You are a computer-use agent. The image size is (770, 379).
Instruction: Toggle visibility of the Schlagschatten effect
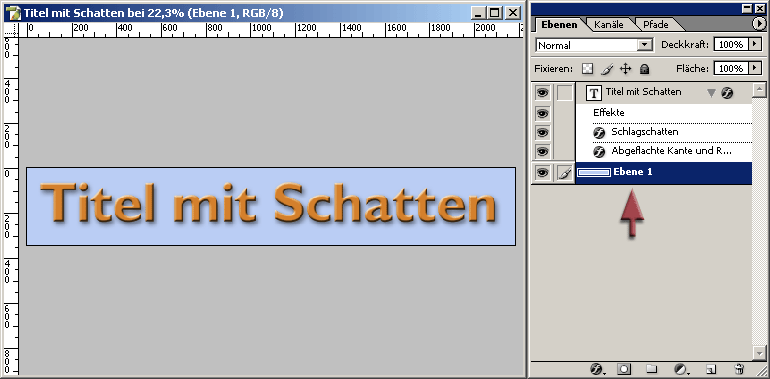[542, 132]
